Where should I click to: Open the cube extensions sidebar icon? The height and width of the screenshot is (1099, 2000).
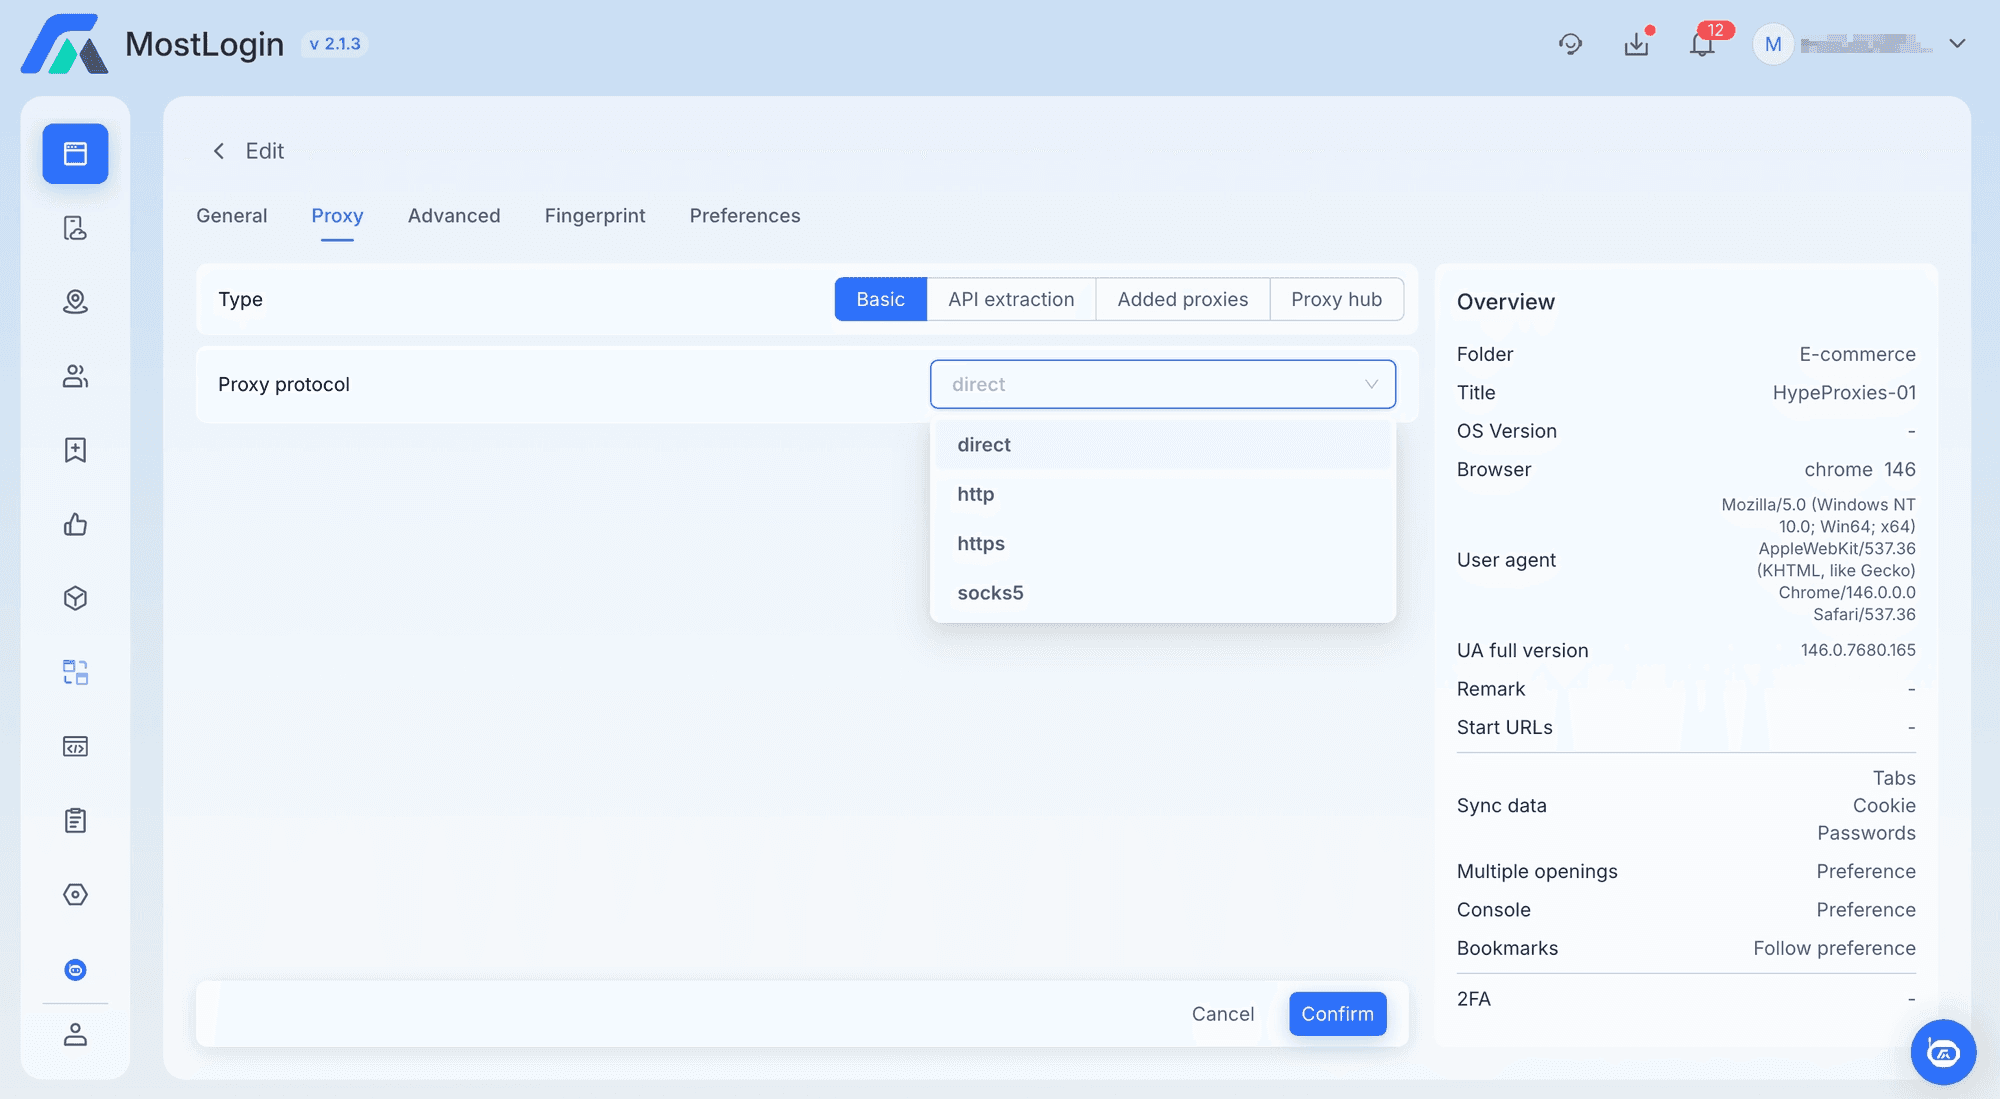75,598
